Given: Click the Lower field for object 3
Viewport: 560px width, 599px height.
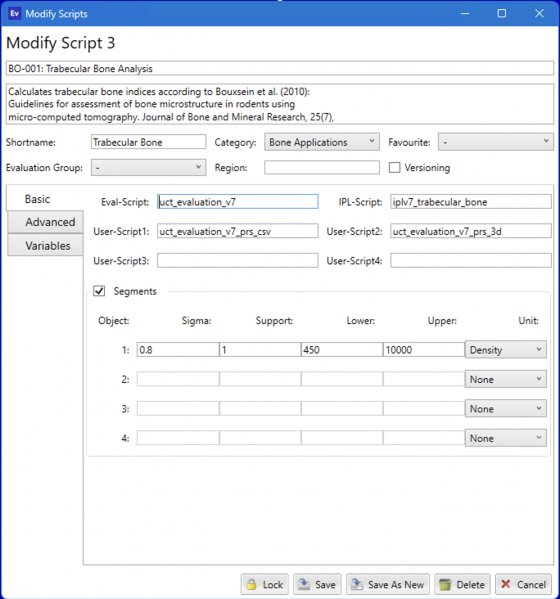Looking at the screenshot, I should [x=342, y=408].
